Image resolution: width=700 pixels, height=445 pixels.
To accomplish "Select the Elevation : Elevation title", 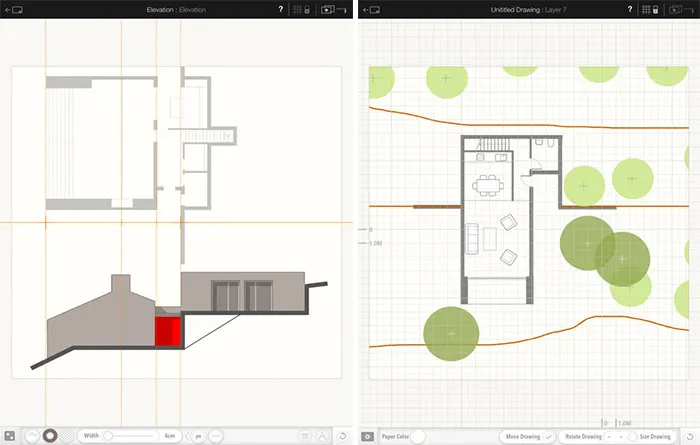I will [175, 9].
